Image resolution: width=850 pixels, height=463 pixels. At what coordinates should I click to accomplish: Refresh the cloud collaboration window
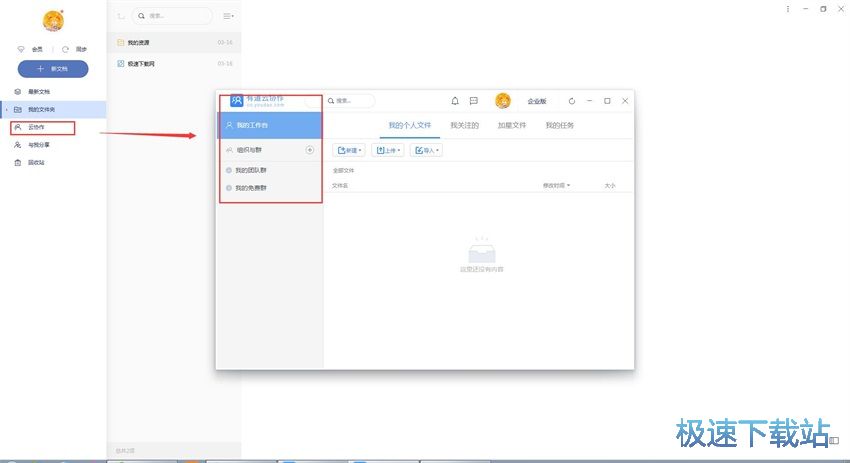pyautogui.click(x=571, y=101)
